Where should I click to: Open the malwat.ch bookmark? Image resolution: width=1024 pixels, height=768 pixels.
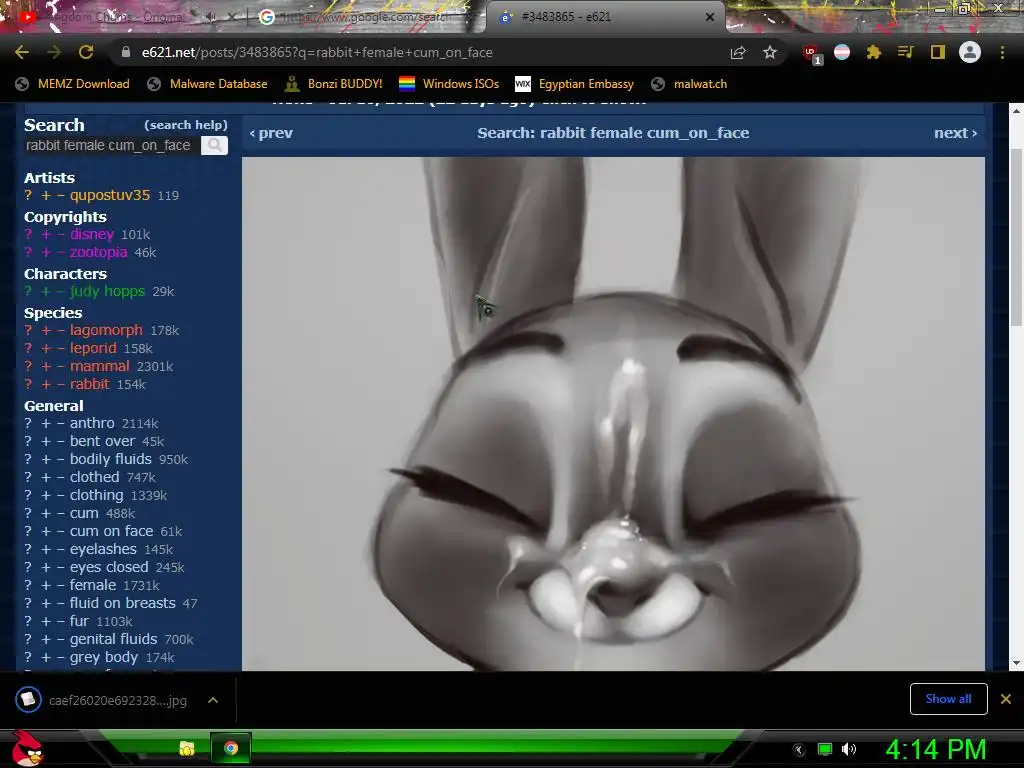(x=689, y=84)
